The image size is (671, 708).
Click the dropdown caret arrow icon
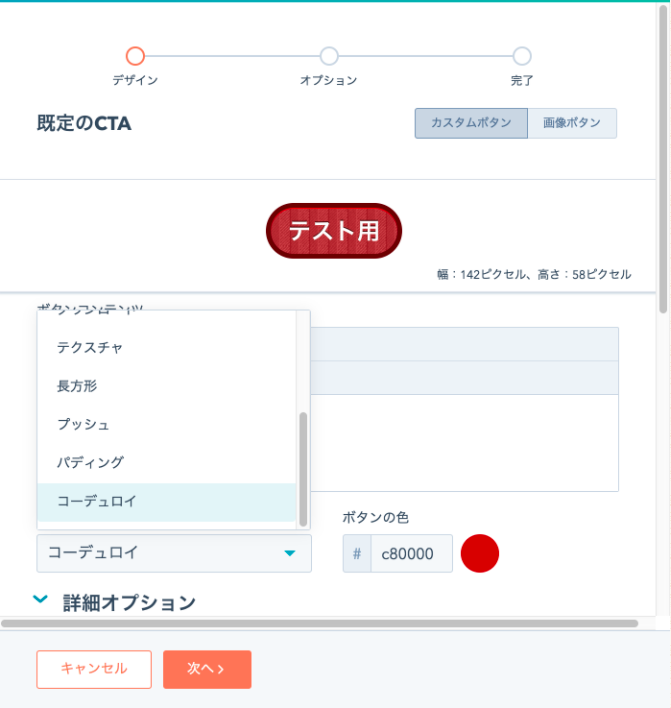[289, 553]
